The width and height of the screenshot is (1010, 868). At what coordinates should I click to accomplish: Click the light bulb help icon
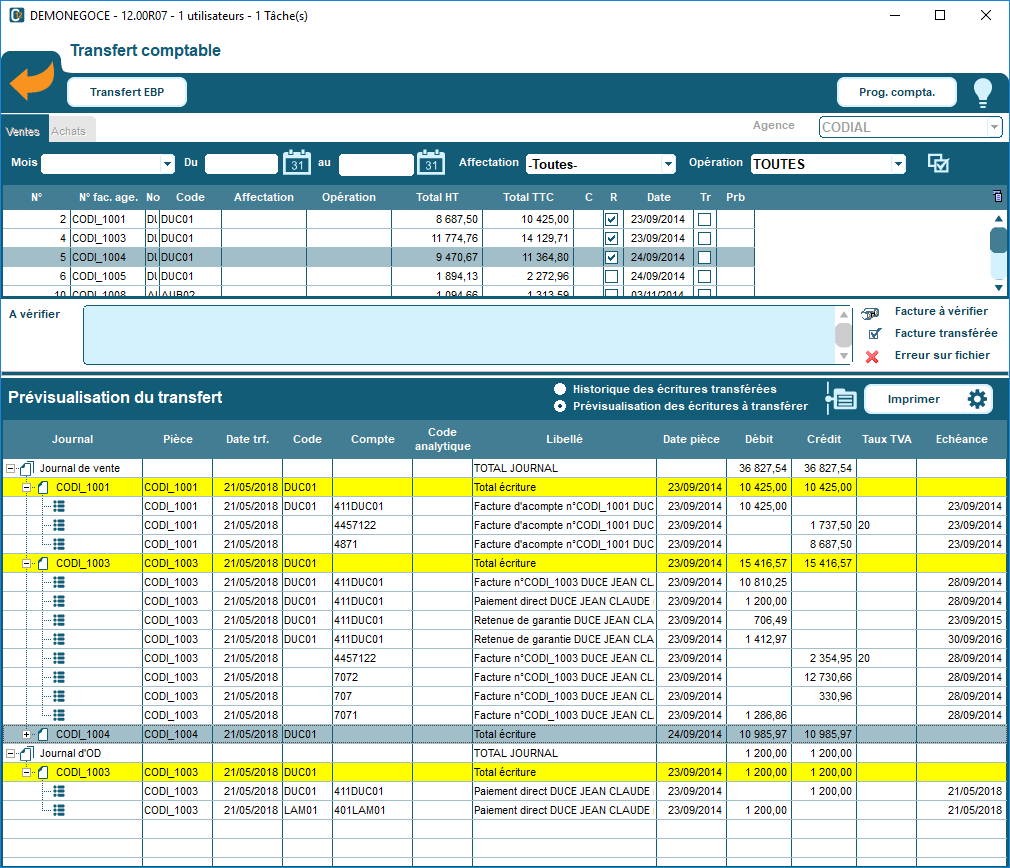click(x=982, y=92)
